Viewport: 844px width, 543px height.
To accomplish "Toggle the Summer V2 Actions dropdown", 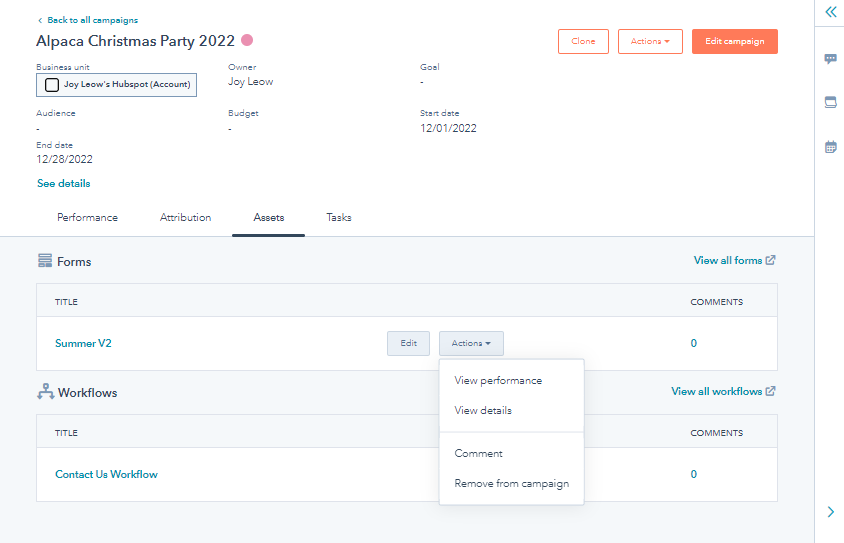I will (x=471, y=343).
